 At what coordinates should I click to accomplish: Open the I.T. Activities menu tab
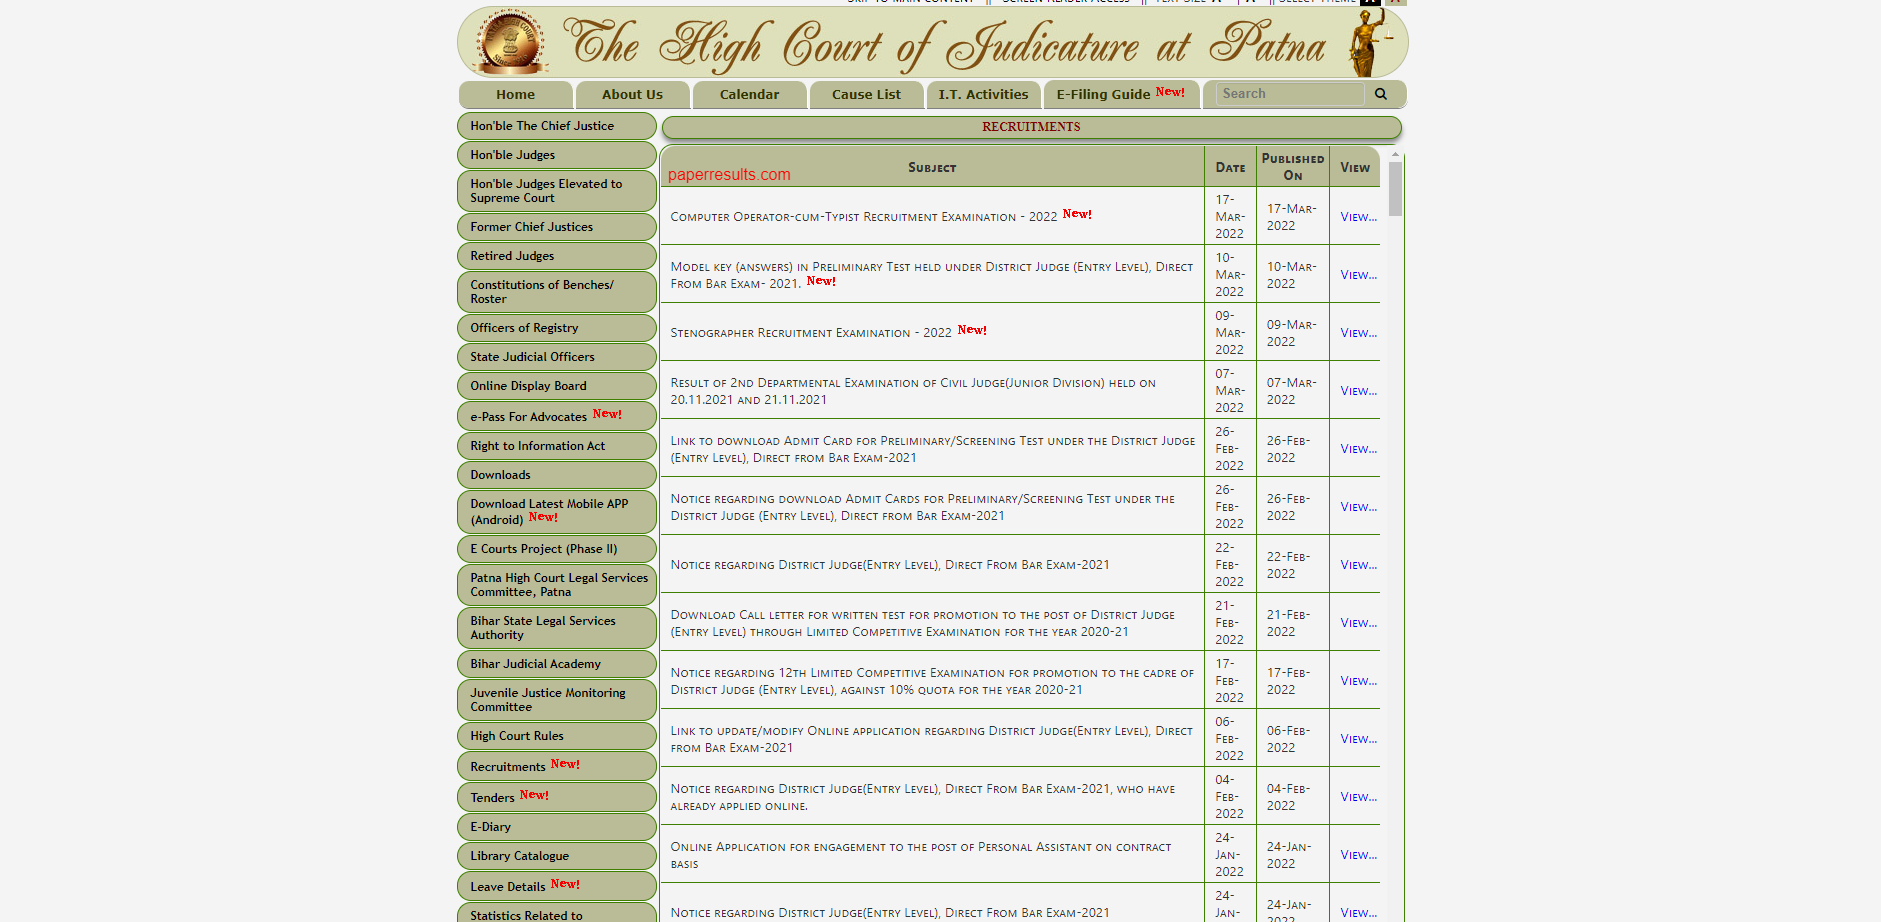[983, 94]
